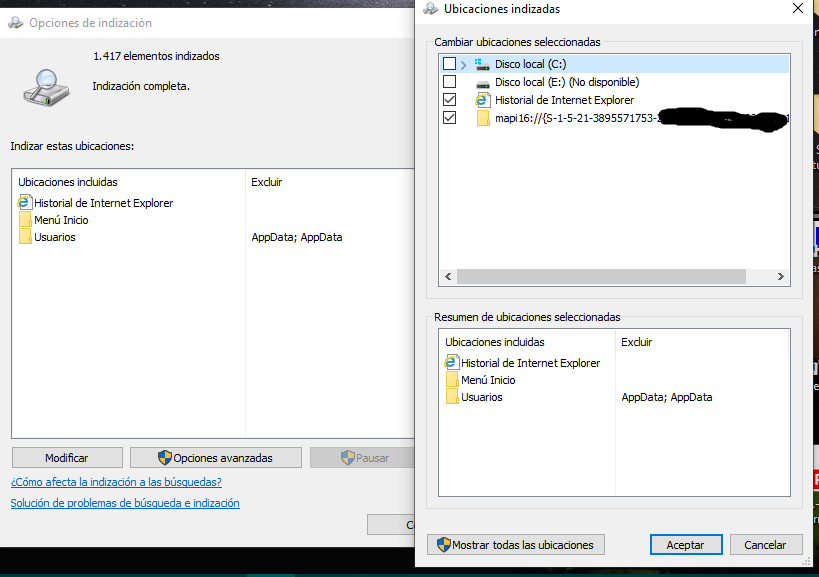This screenshot has width=819, height=577.
Task: Open ¿Cómo afecta la indización a las búsquedas? link
Action: [x=116, y=482]
